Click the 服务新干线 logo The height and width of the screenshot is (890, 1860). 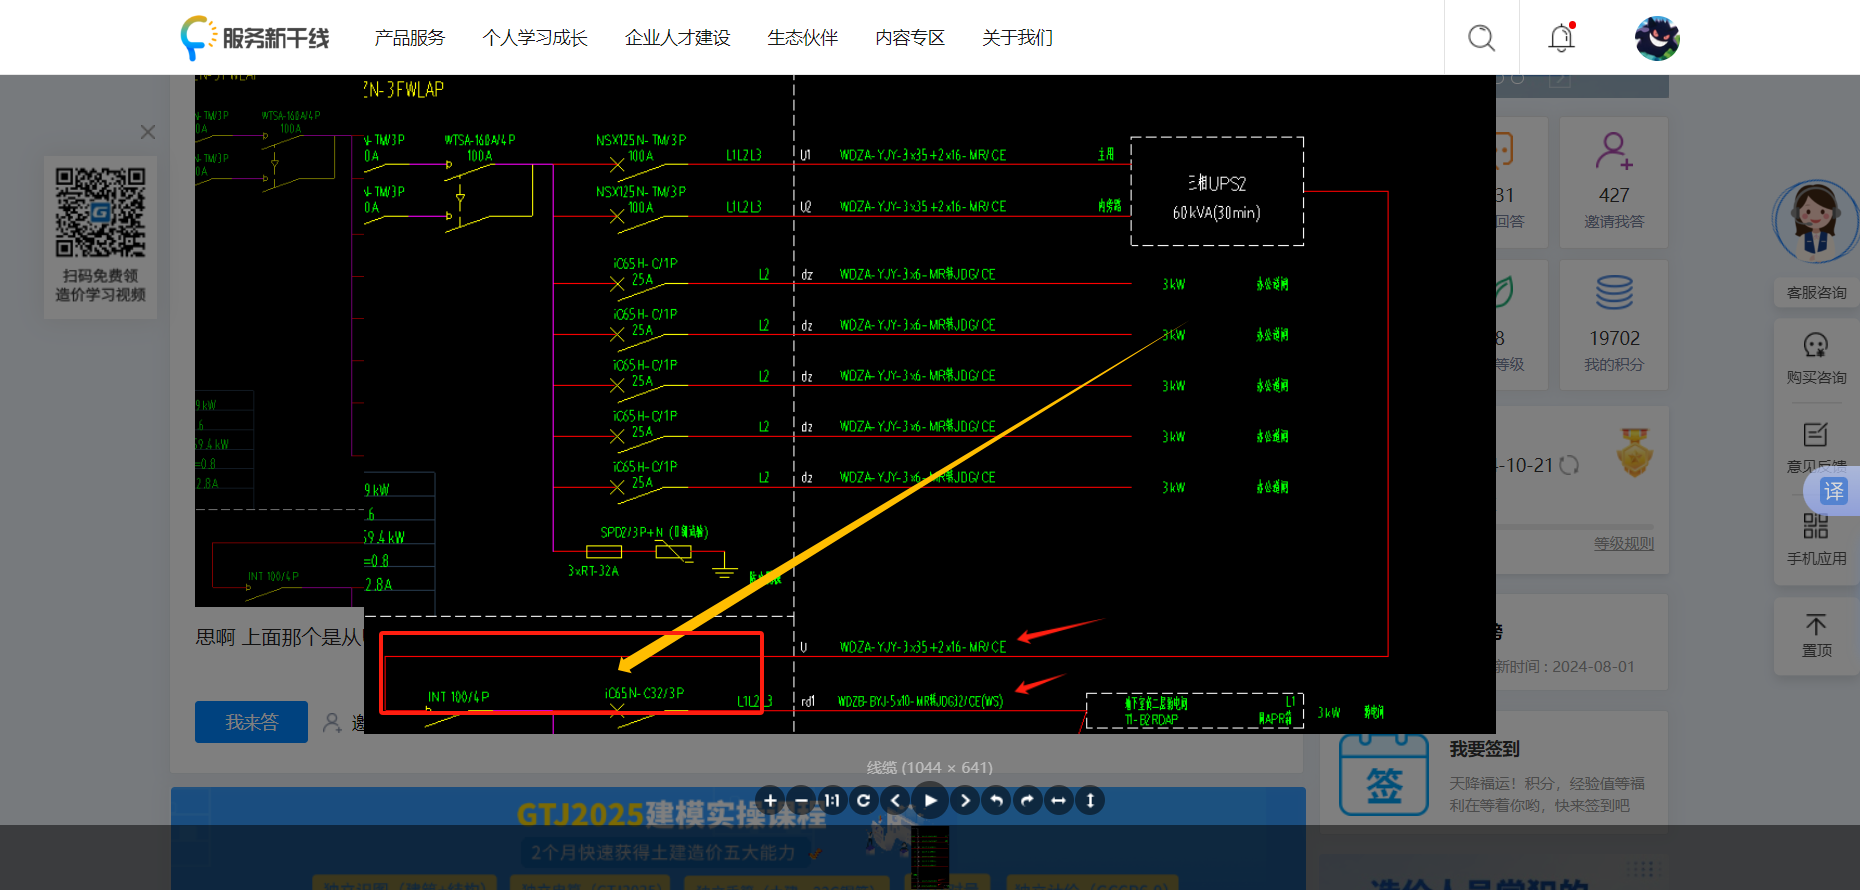pyautogui.click(x=255, y=38)
